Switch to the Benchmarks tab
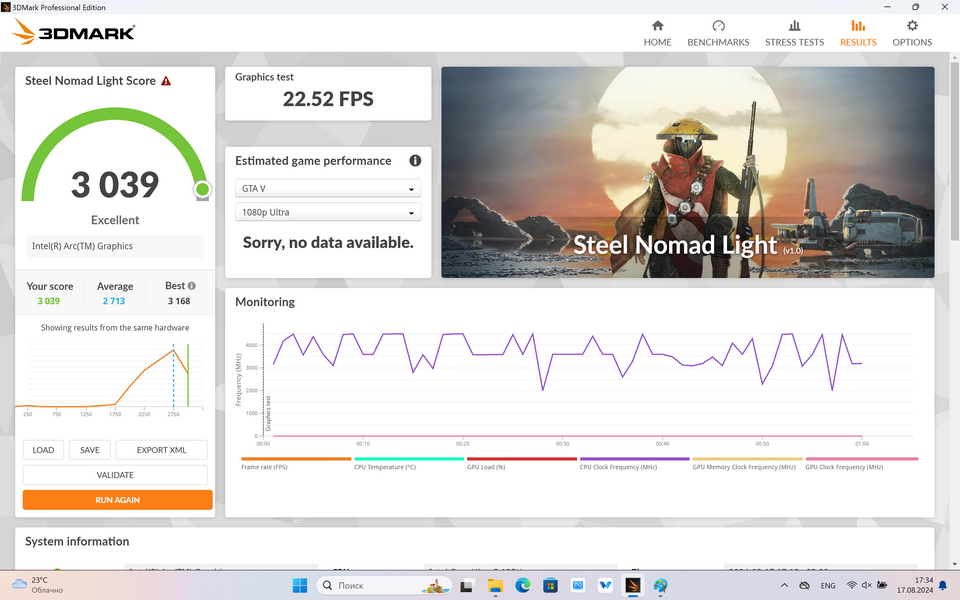Viewport: 960px width, 600px height. coord(718,33)
